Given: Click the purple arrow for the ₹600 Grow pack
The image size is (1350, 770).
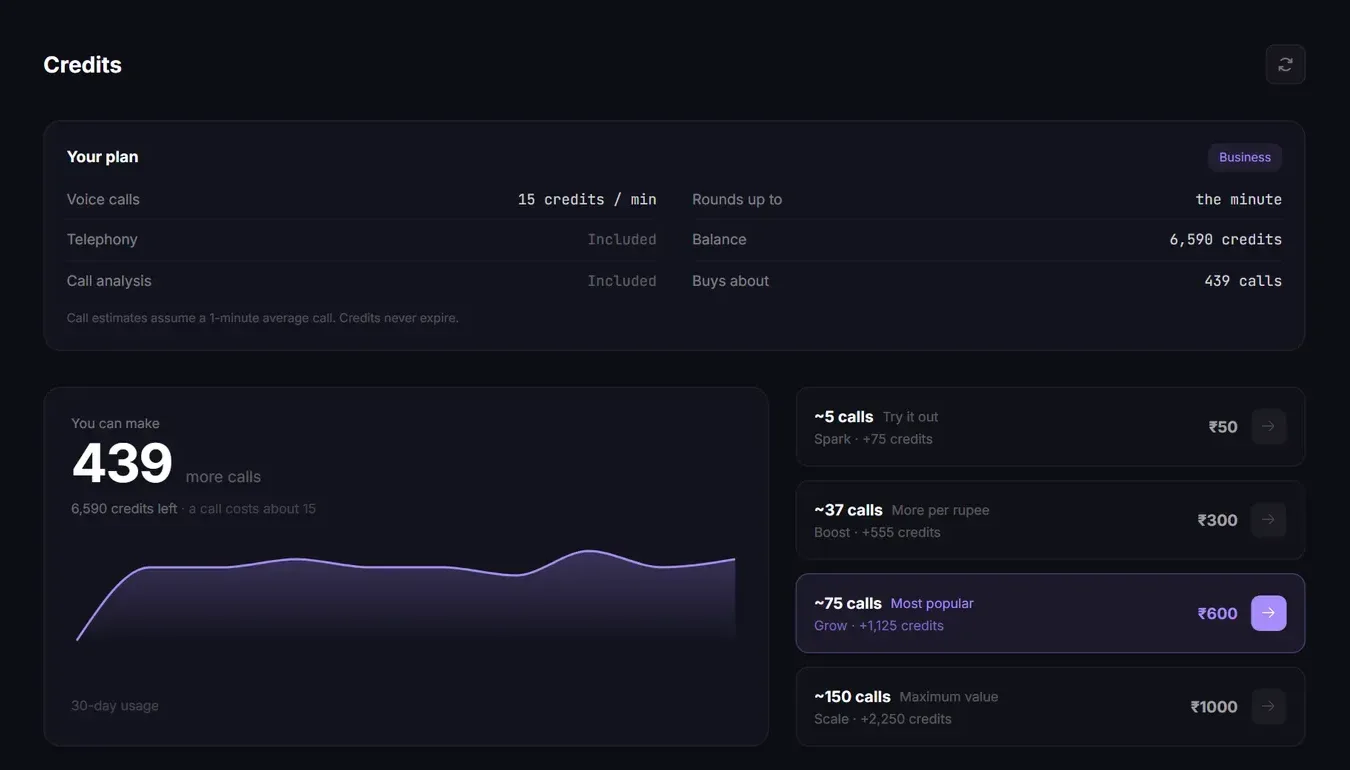Looking at the screenshot, I should (x=1268, y=613).
